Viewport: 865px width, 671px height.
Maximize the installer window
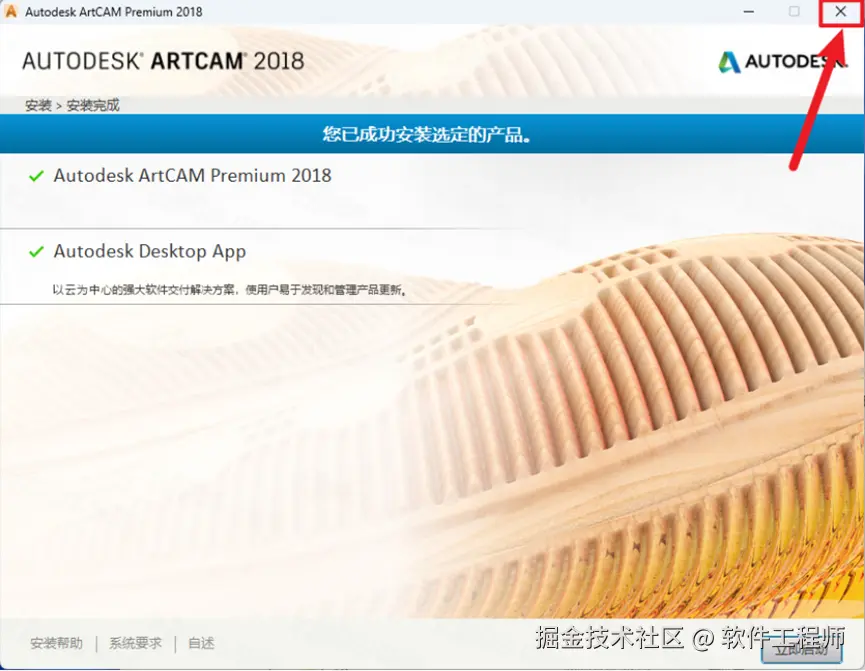click(794, 12)
